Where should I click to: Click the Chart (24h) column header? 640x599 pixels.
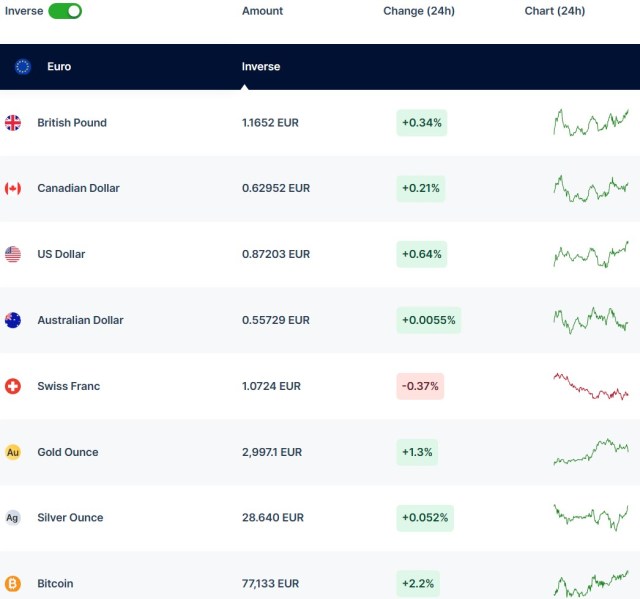tap(555, 11)
